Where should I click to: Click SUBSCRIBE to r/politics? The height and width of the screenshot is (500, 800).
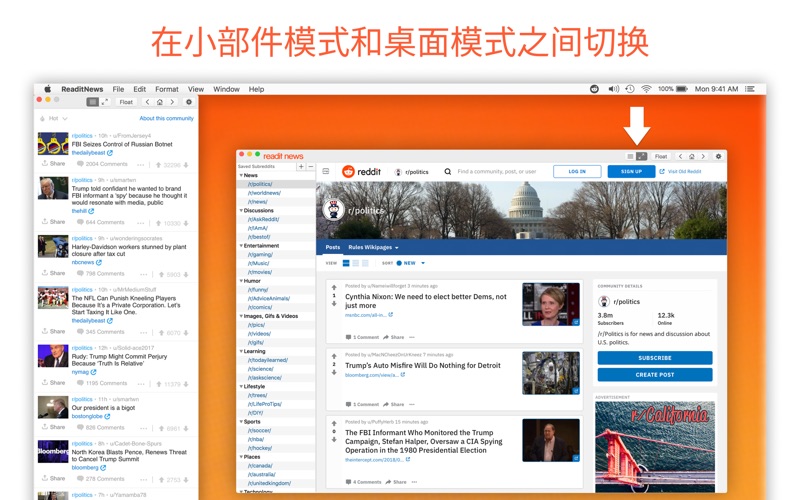[655, 358]
